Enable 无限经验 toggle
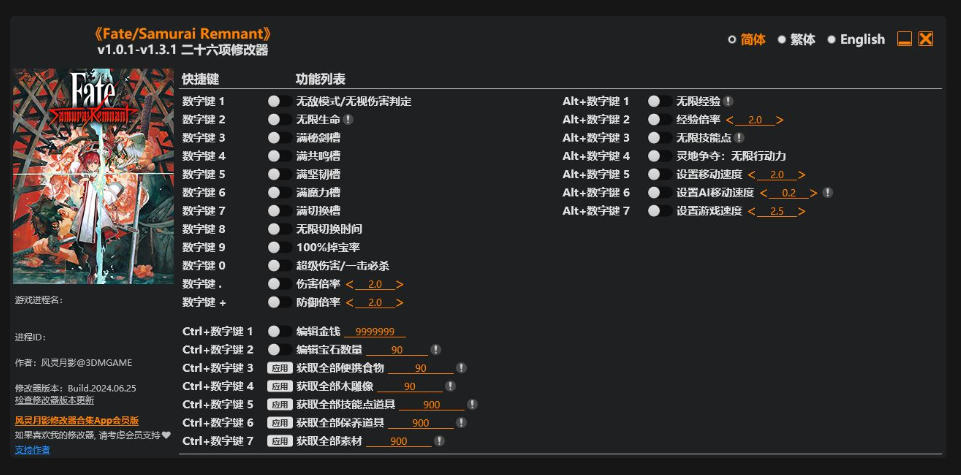This screenshot has width=961, height=475. coord(659,101)
